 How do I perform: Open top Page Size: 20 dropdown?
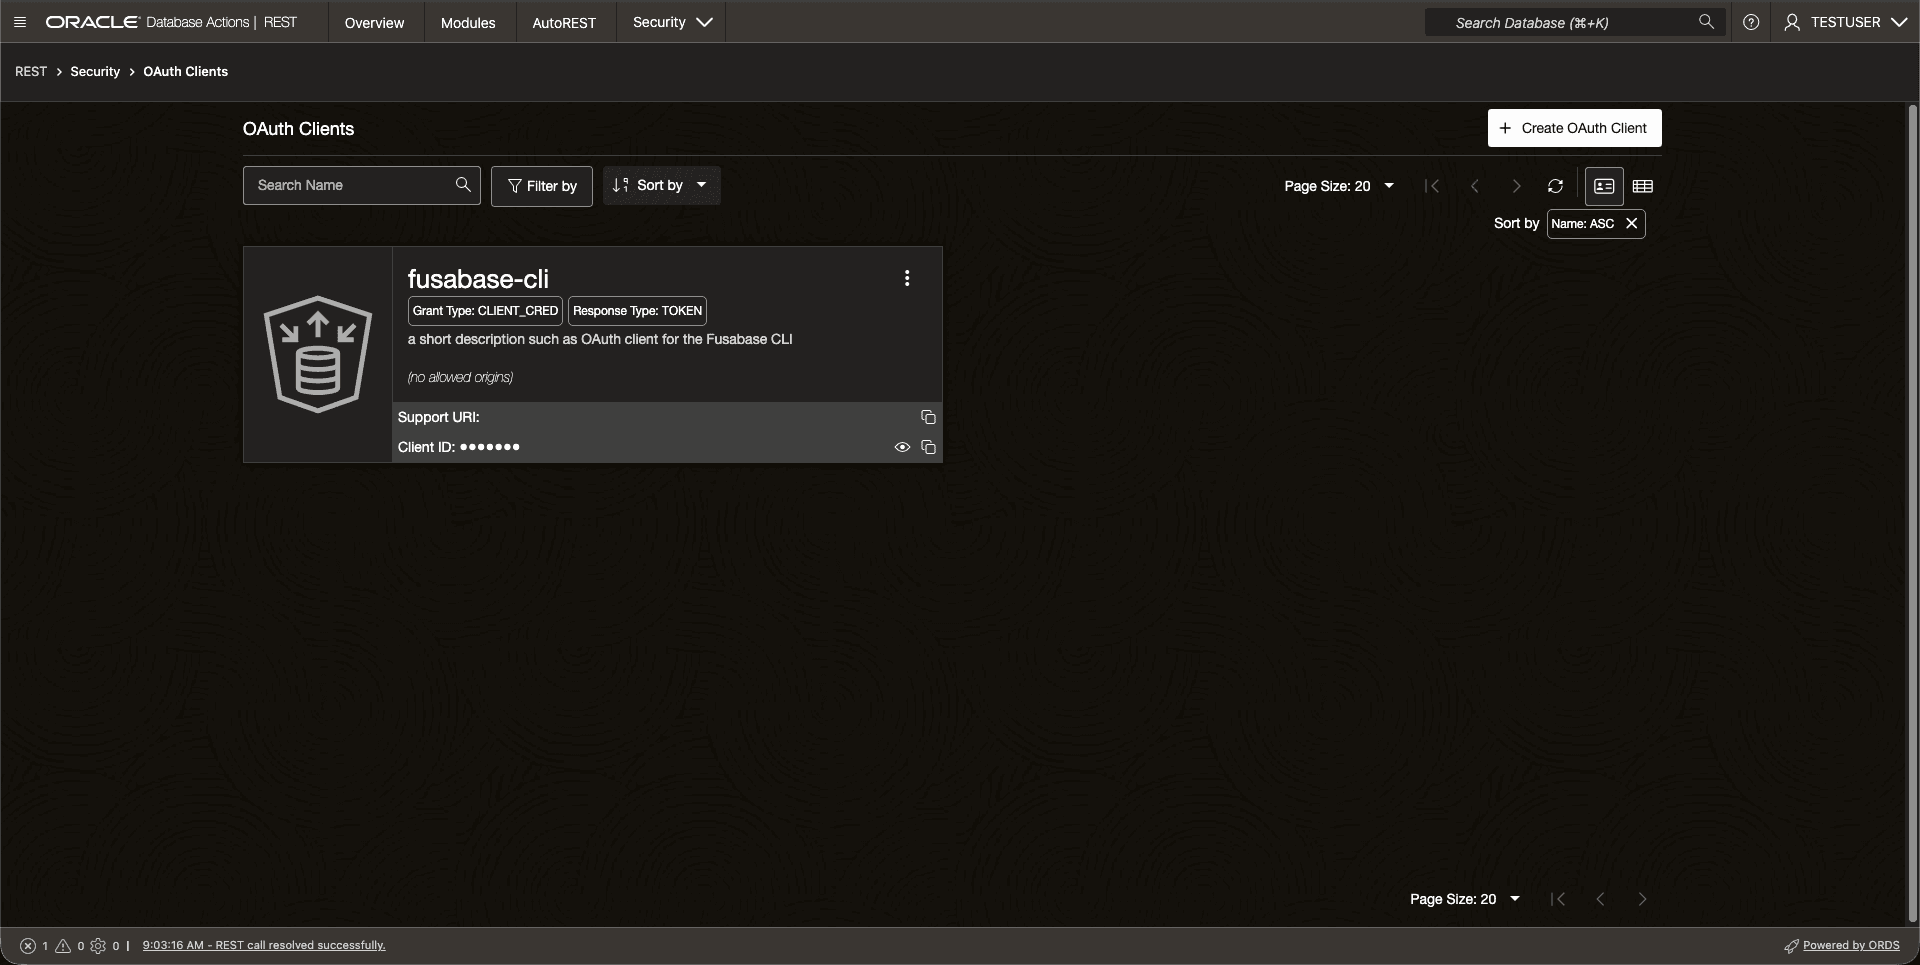[1339, 186]
